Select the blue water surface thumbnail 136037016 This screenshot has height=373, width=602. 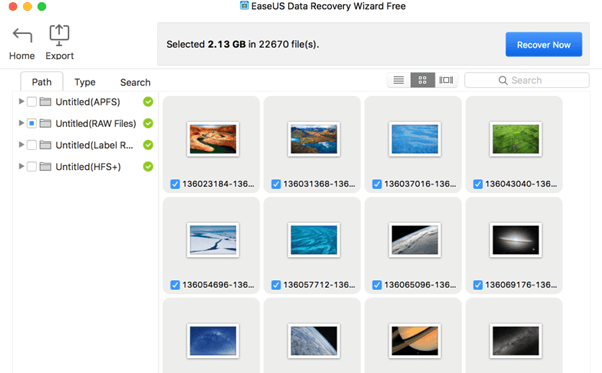pos(415,139)
